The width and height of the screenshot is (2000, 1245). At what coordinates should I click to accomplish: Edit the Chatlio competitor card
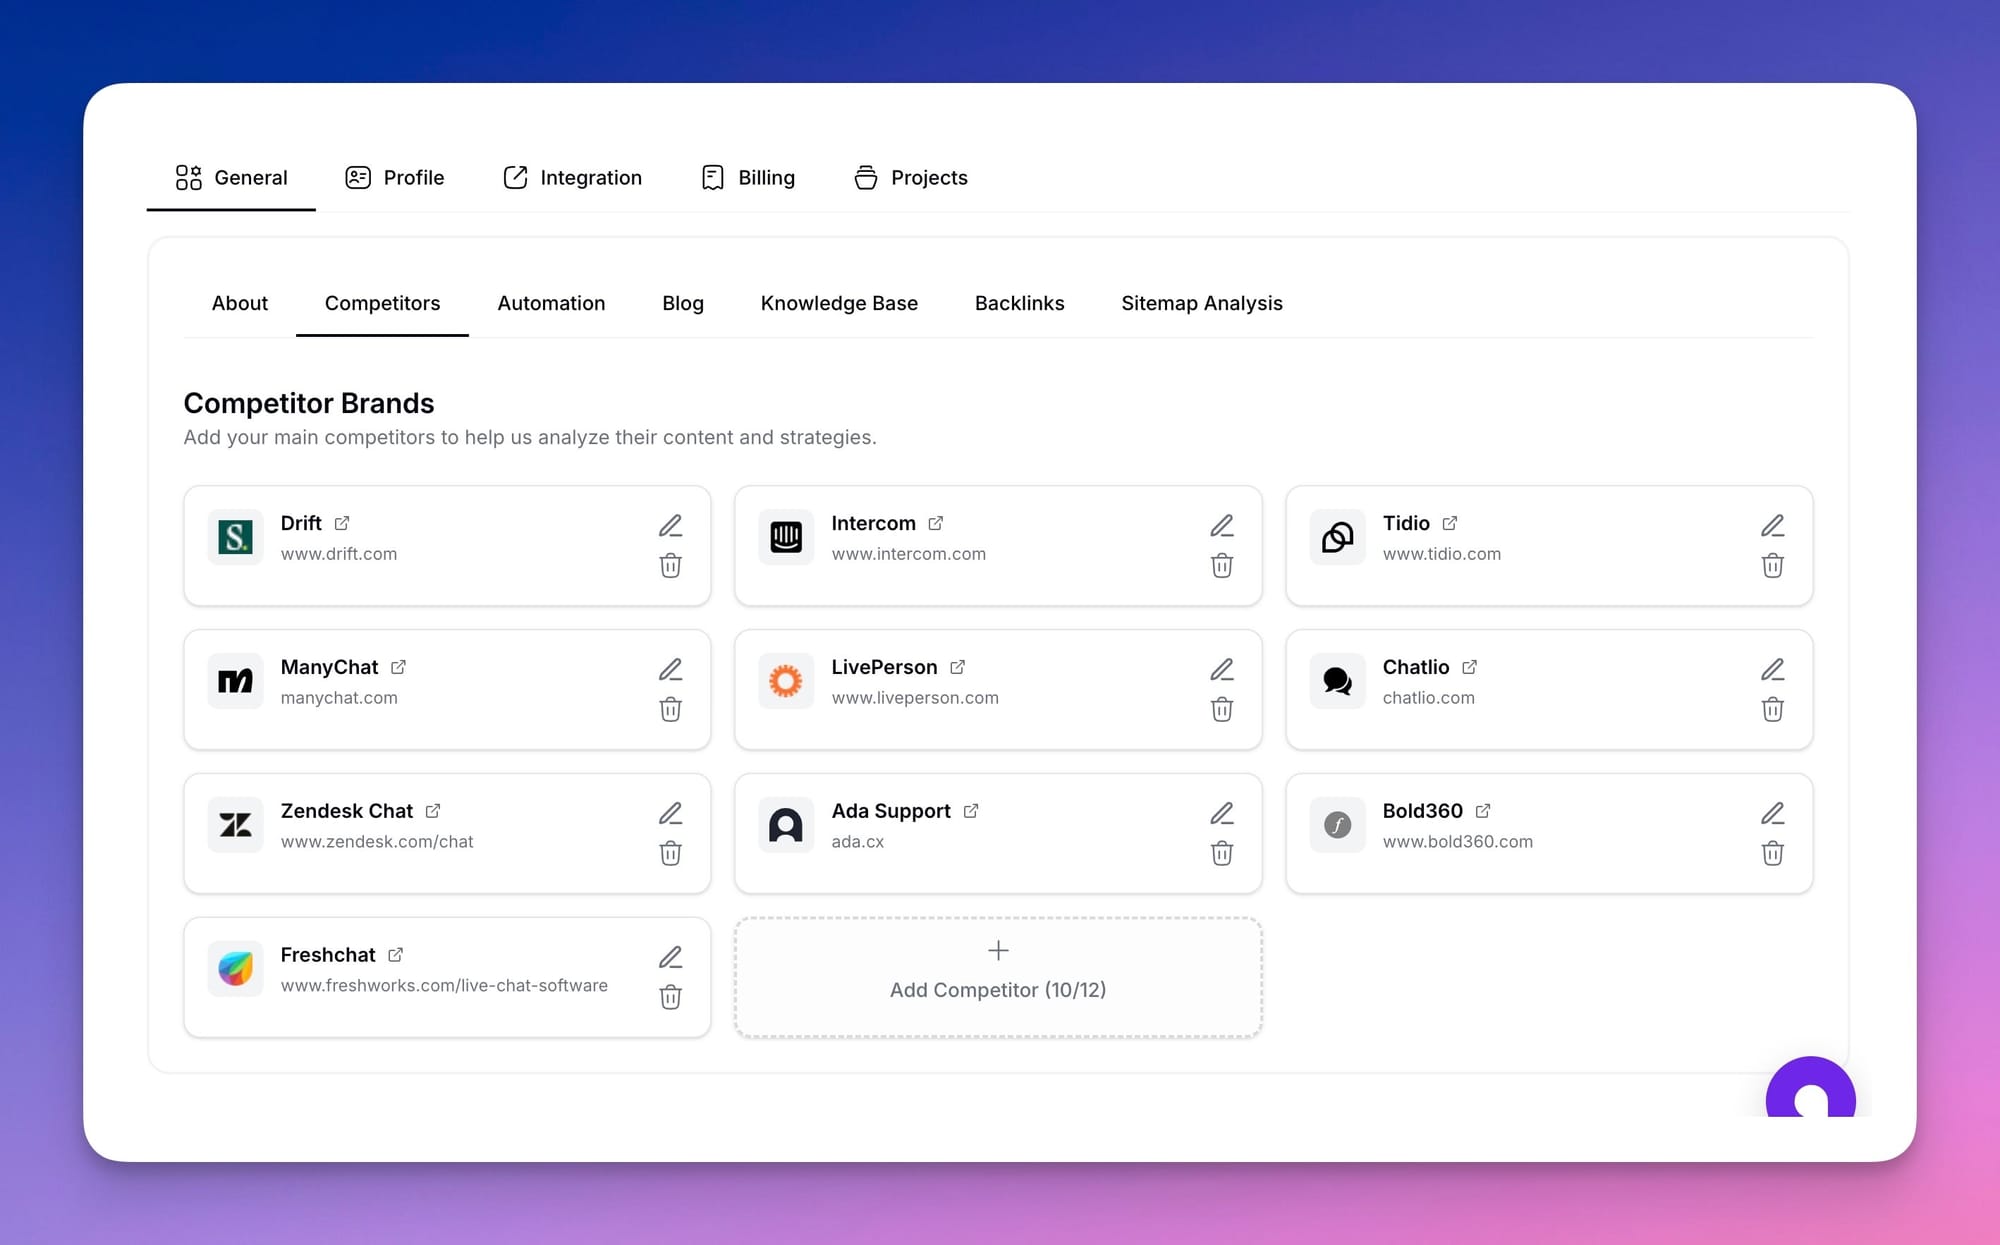pos(1772,670)
